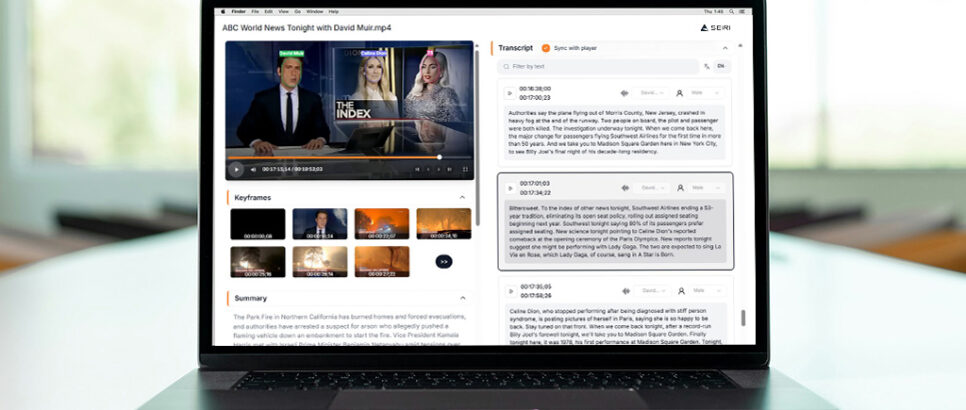
Task: Open the Edit menu
Action: click(x=269, y=11)
